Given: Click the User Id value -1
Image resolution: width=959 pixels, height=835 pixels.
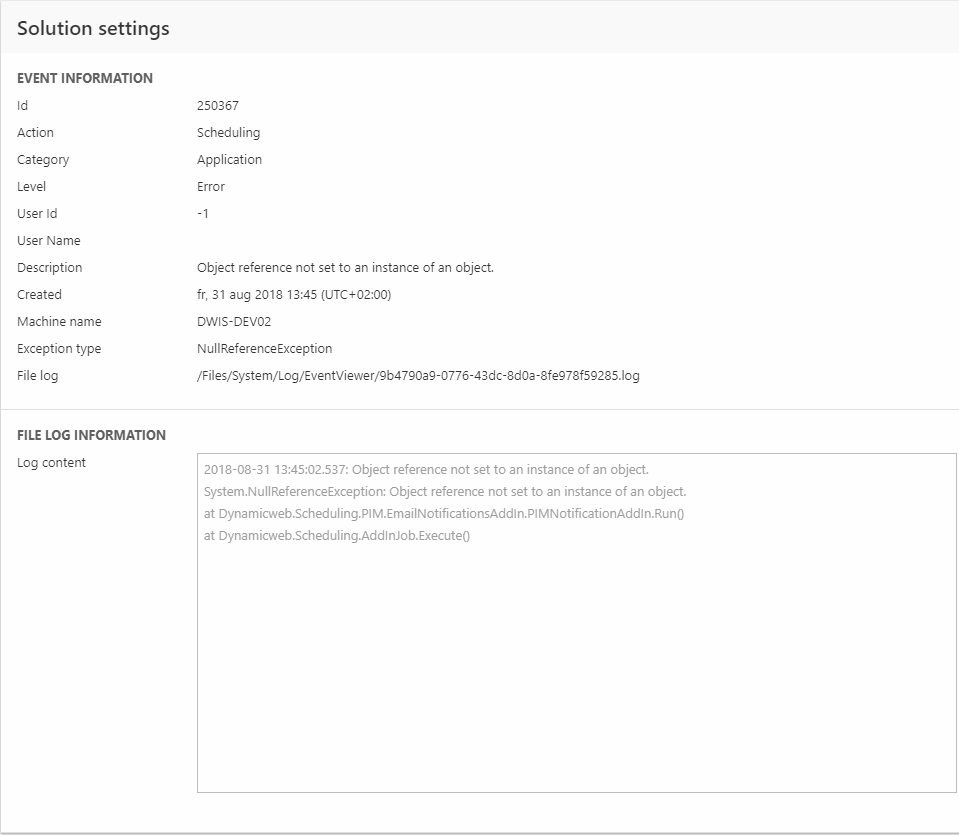Looking at the screenshot, I should pyautogui.click(x=203, y=214).
